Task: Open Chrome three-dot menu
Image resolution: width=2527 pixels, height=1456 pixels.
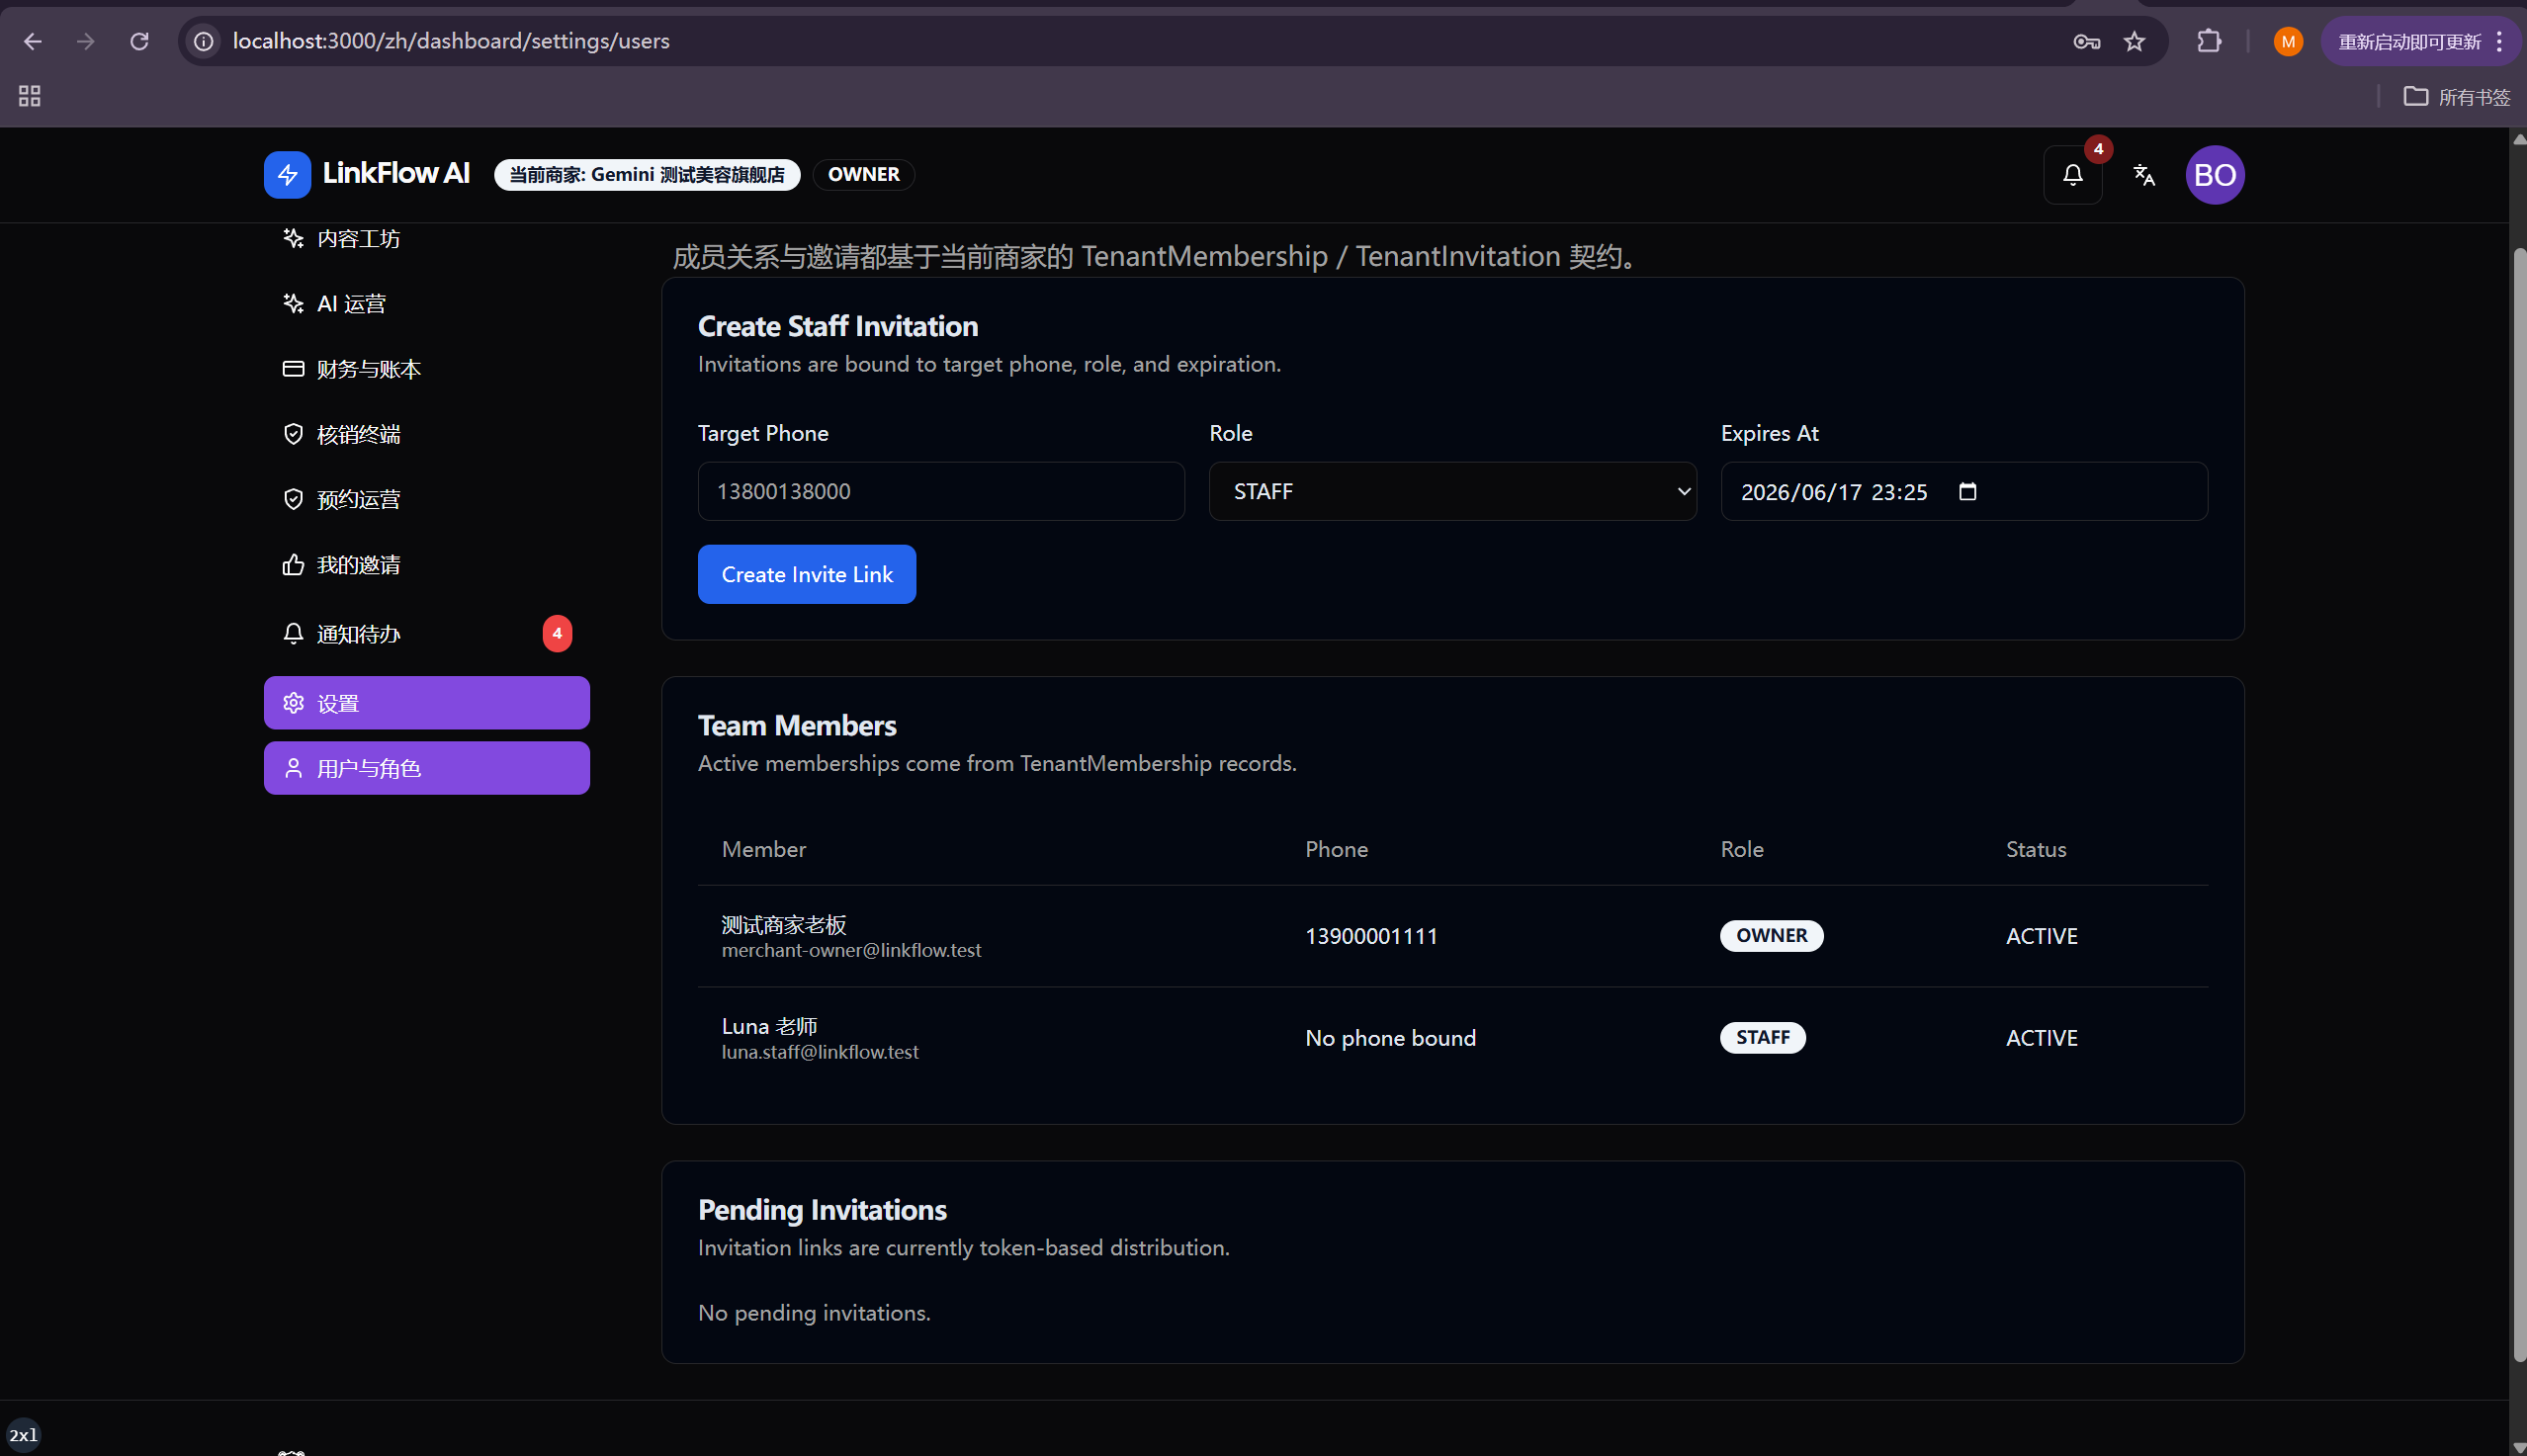Action: coord(2499,41)
